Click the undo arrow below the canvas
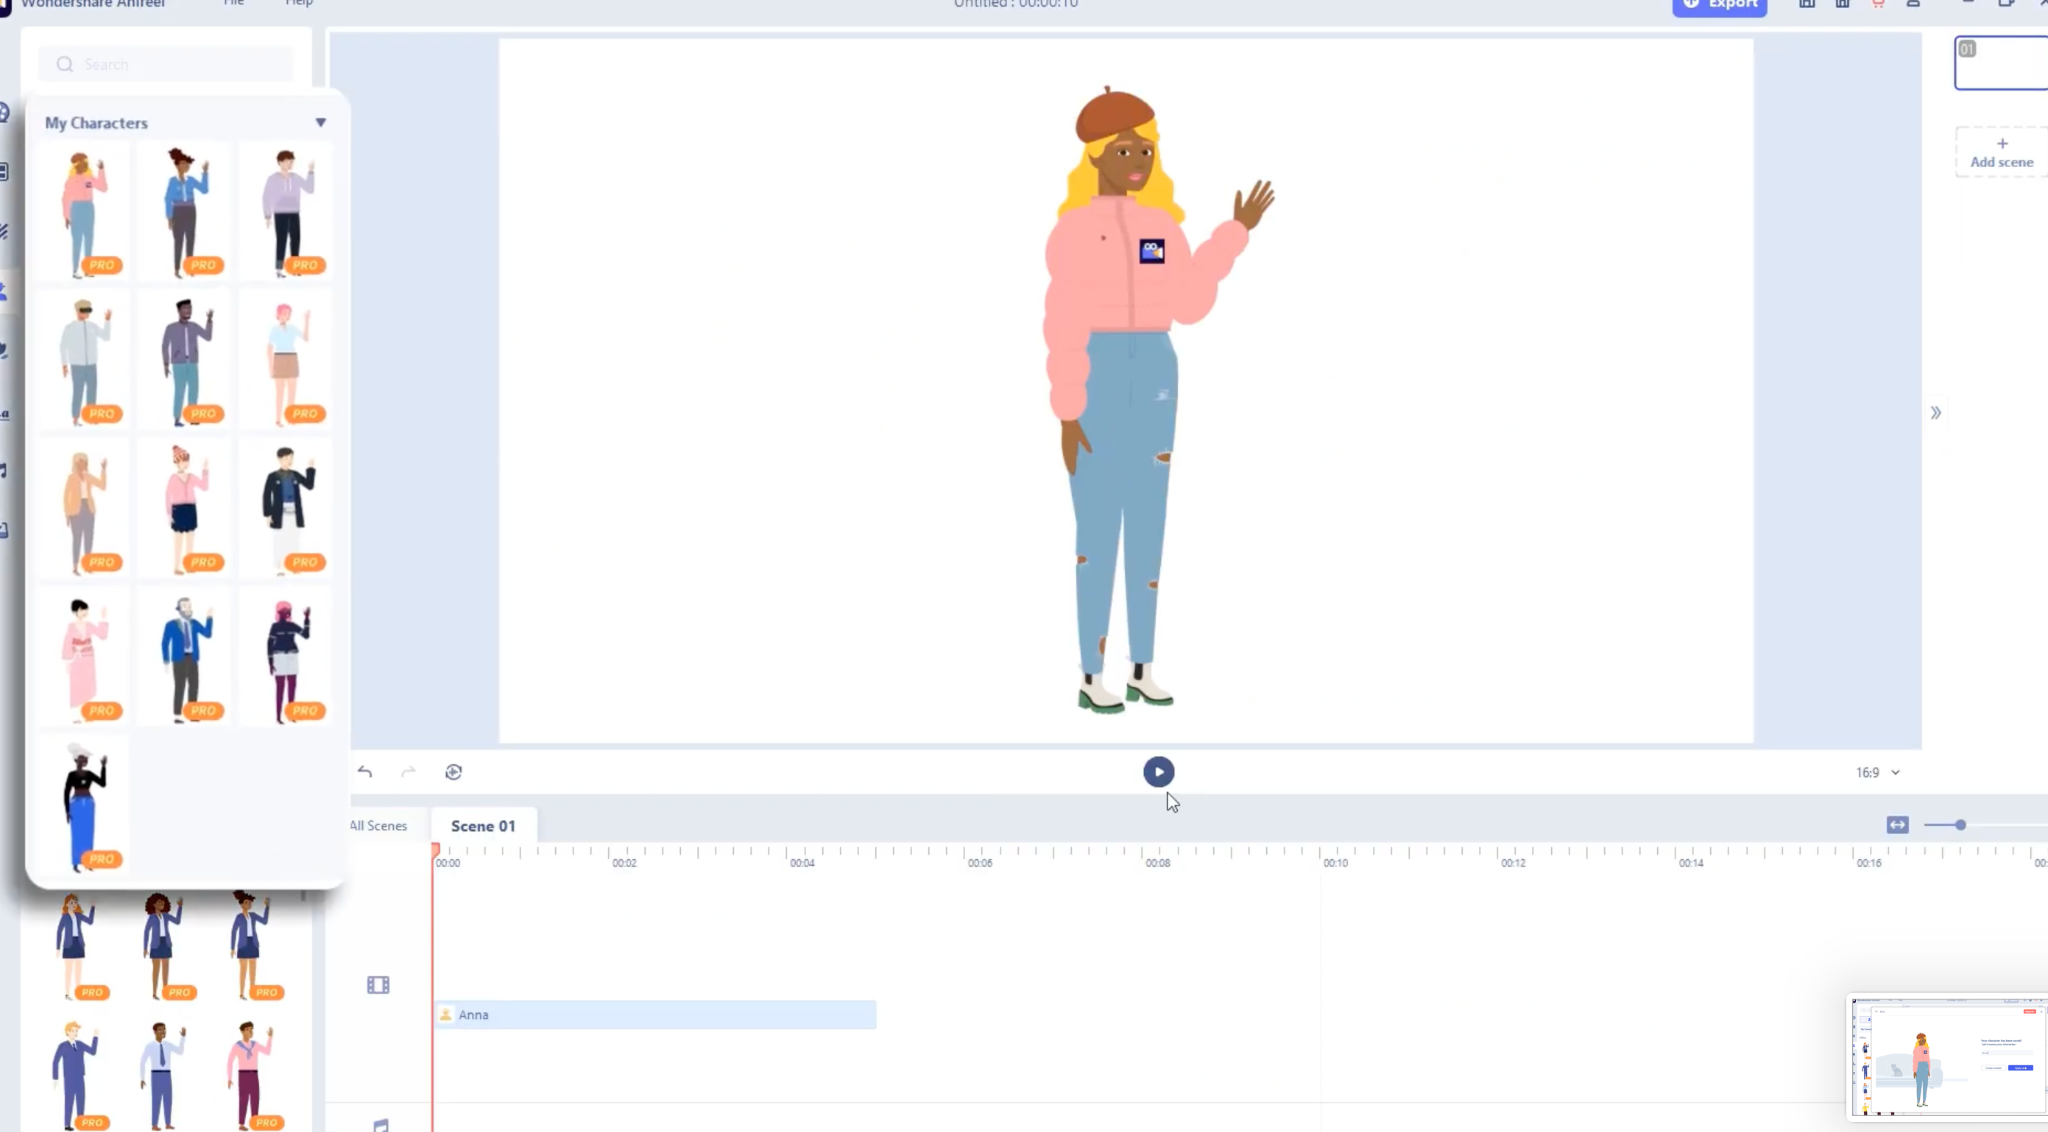2048x1132 pixels. click(365, 772)
